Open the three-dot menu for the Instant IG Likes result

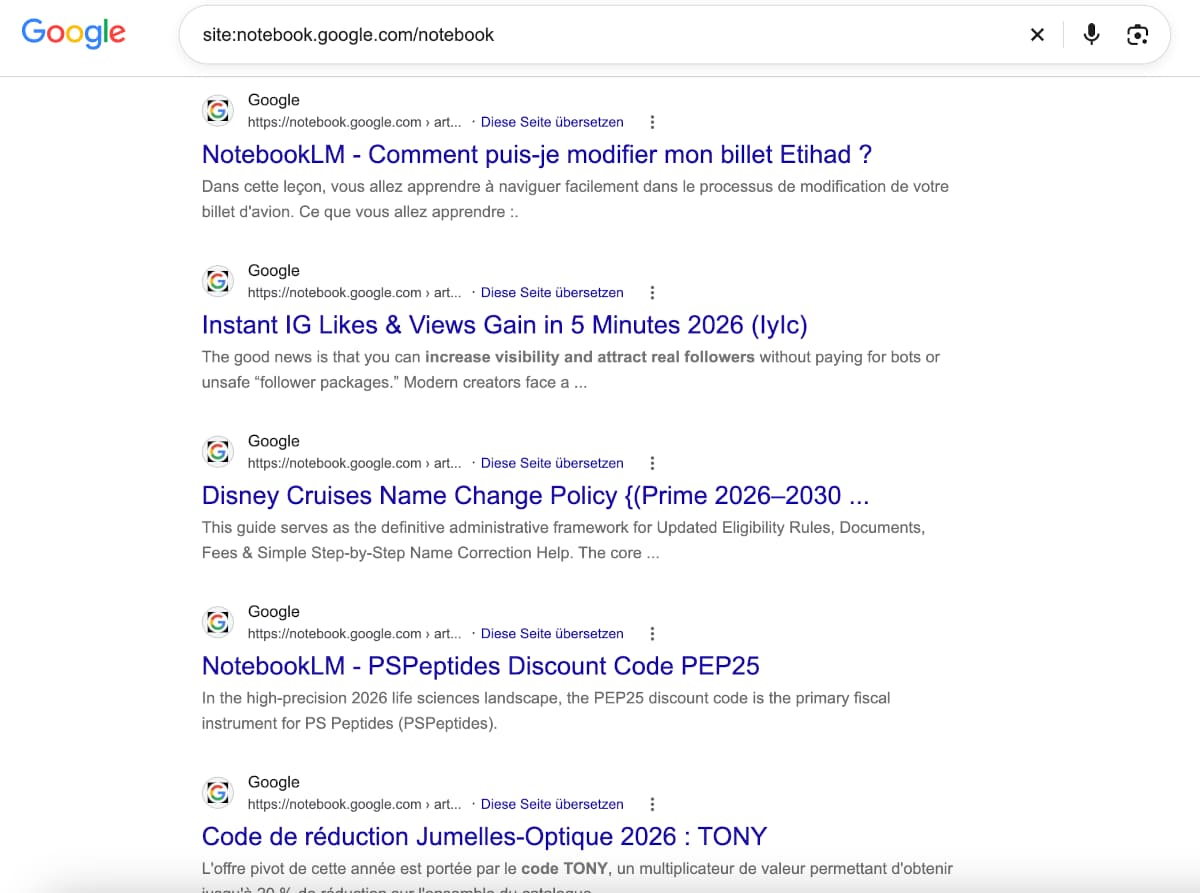652,293
